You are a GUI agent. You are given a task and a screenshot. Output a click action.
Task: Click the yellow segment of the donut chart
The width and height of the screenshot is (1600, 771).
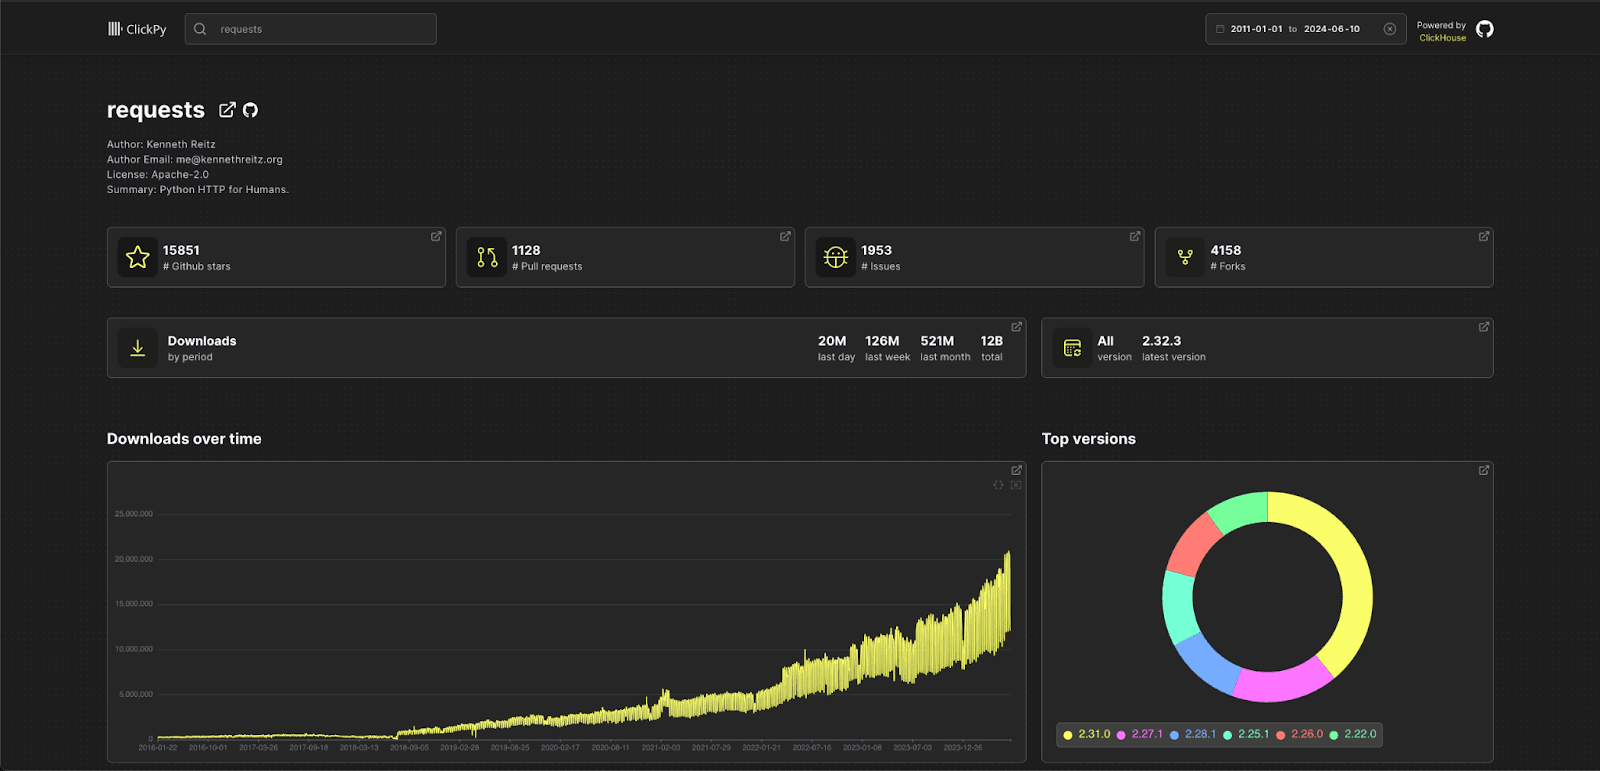1352,580
